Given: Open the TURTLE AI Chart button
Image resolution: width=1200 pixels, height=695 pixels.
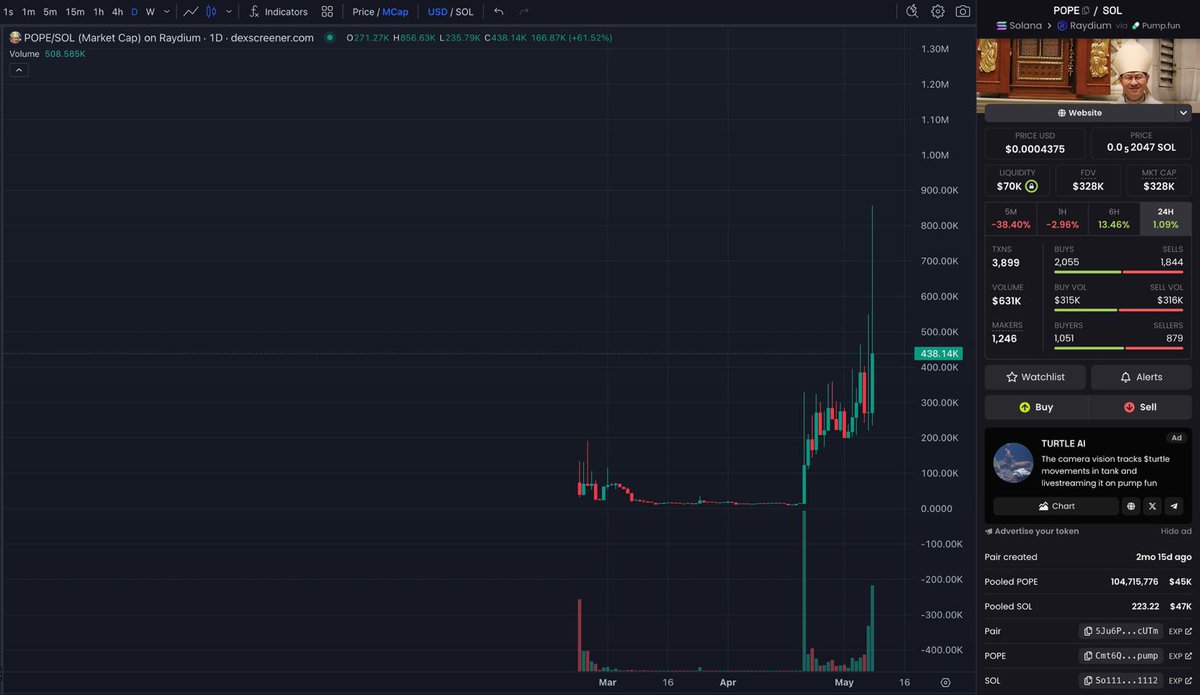Looking at the screenshot, I should coord(1055,506).
